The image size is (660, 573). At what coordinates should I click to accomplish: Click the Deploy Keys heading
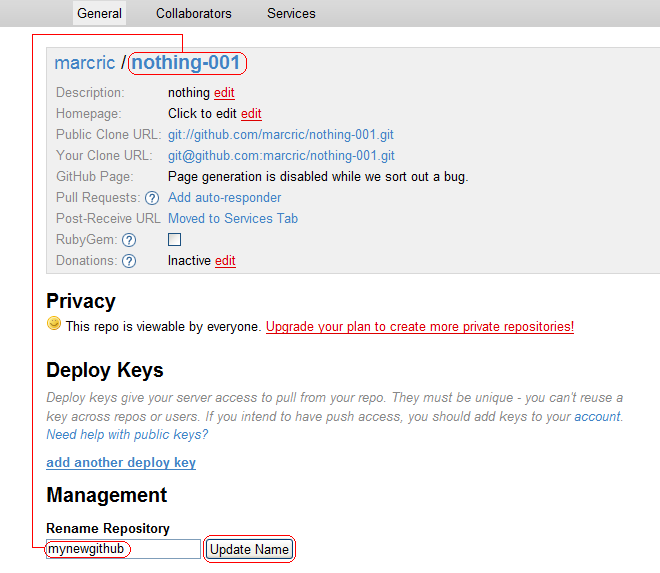pos(105,370)
